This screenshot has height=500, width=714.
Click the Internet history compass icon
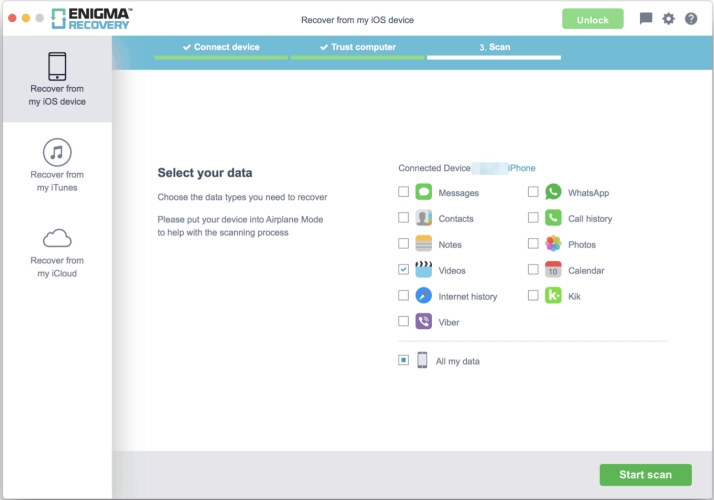[423, 296]
